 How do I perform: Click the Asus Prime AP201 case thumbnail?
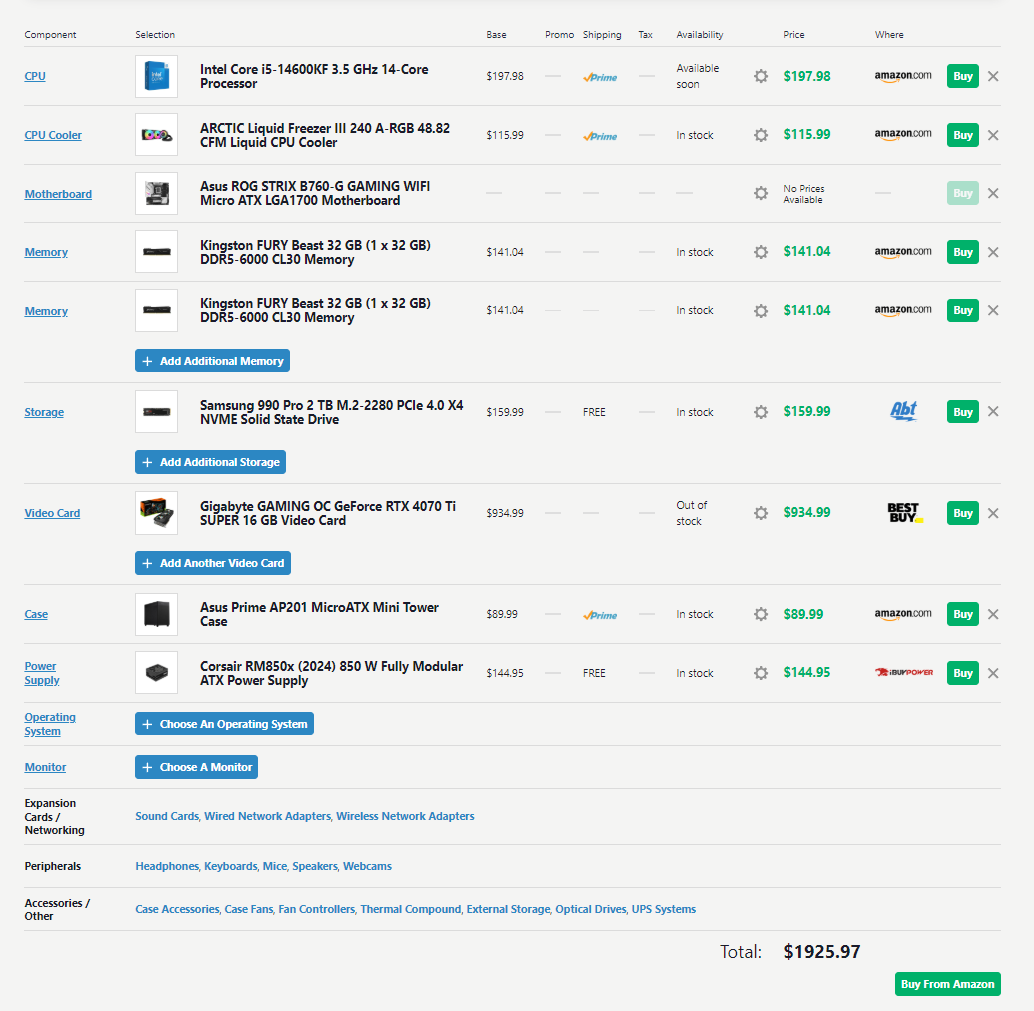(156, 614)
